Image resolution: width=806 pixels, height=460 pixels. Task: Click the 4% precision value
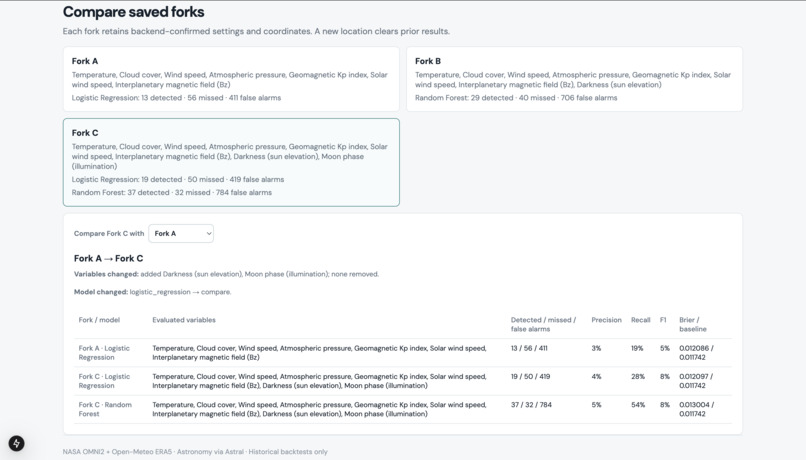[x=596, y=376]
